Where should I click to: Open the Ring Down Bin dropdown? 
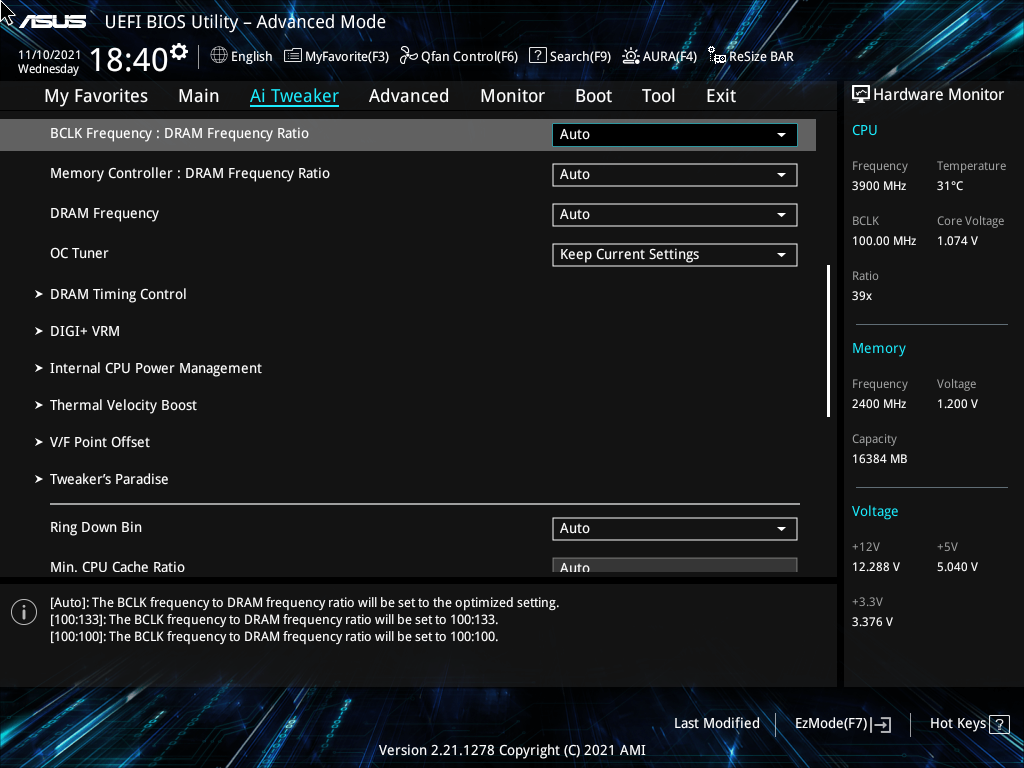[x=675, y=529]
